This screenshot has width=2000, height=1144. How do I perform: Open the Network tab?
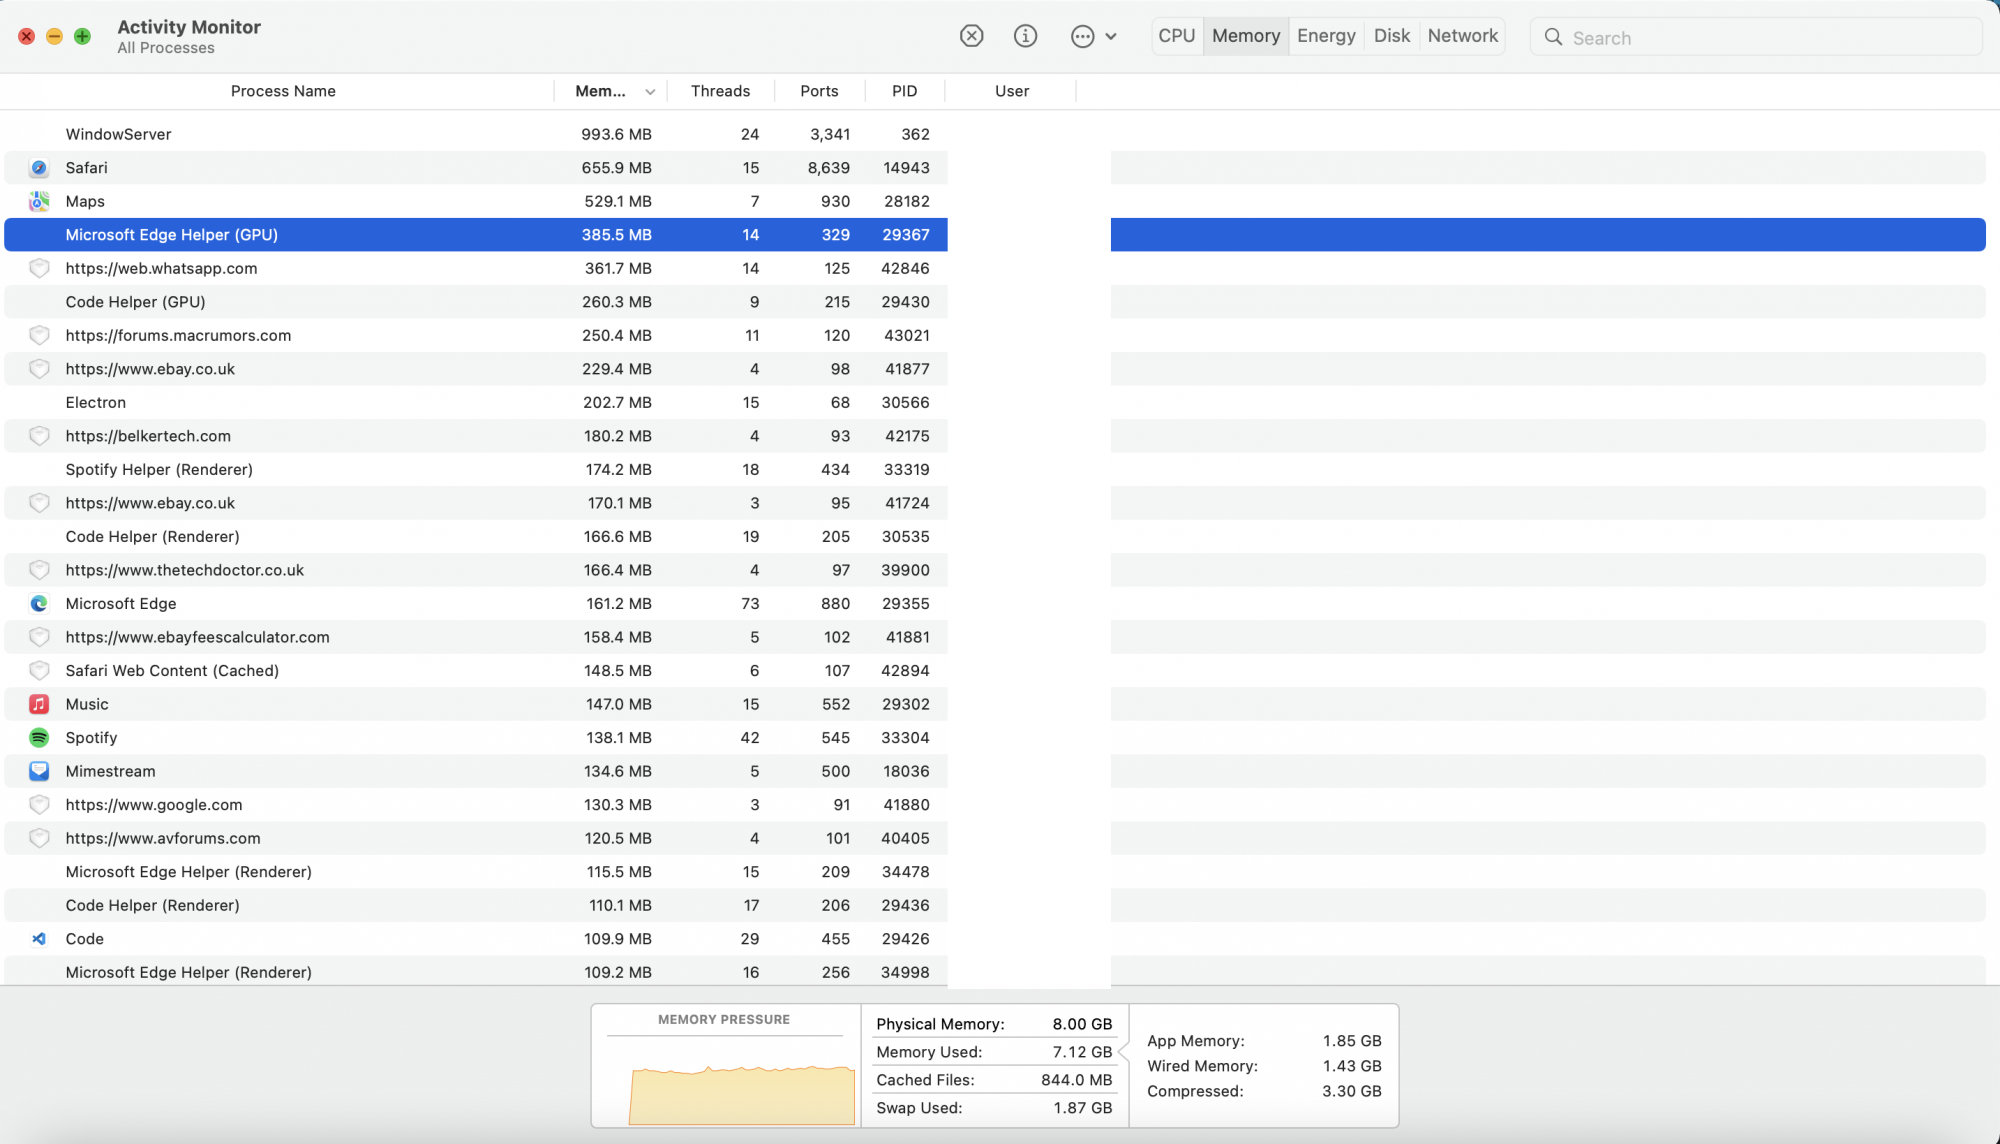click(1462, 36)
